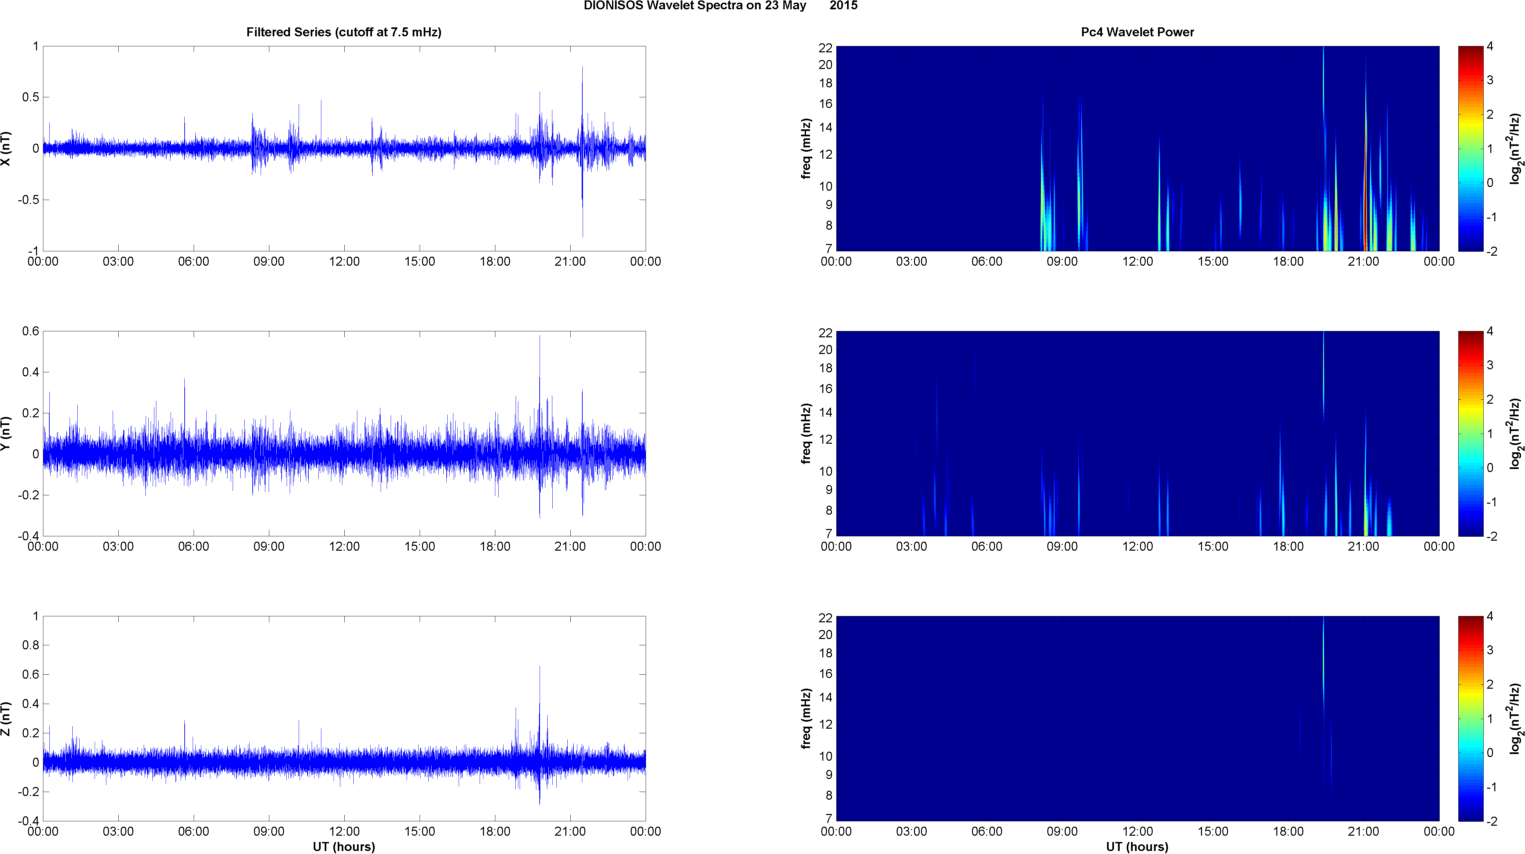1525x854 pixels.
Task: Open the X component filtered time series plot
Action: (344, 148)
